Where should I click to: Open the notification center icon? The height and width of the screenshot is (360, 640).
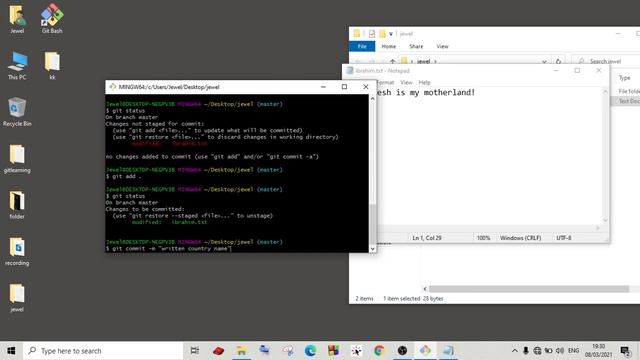point(625,351)
